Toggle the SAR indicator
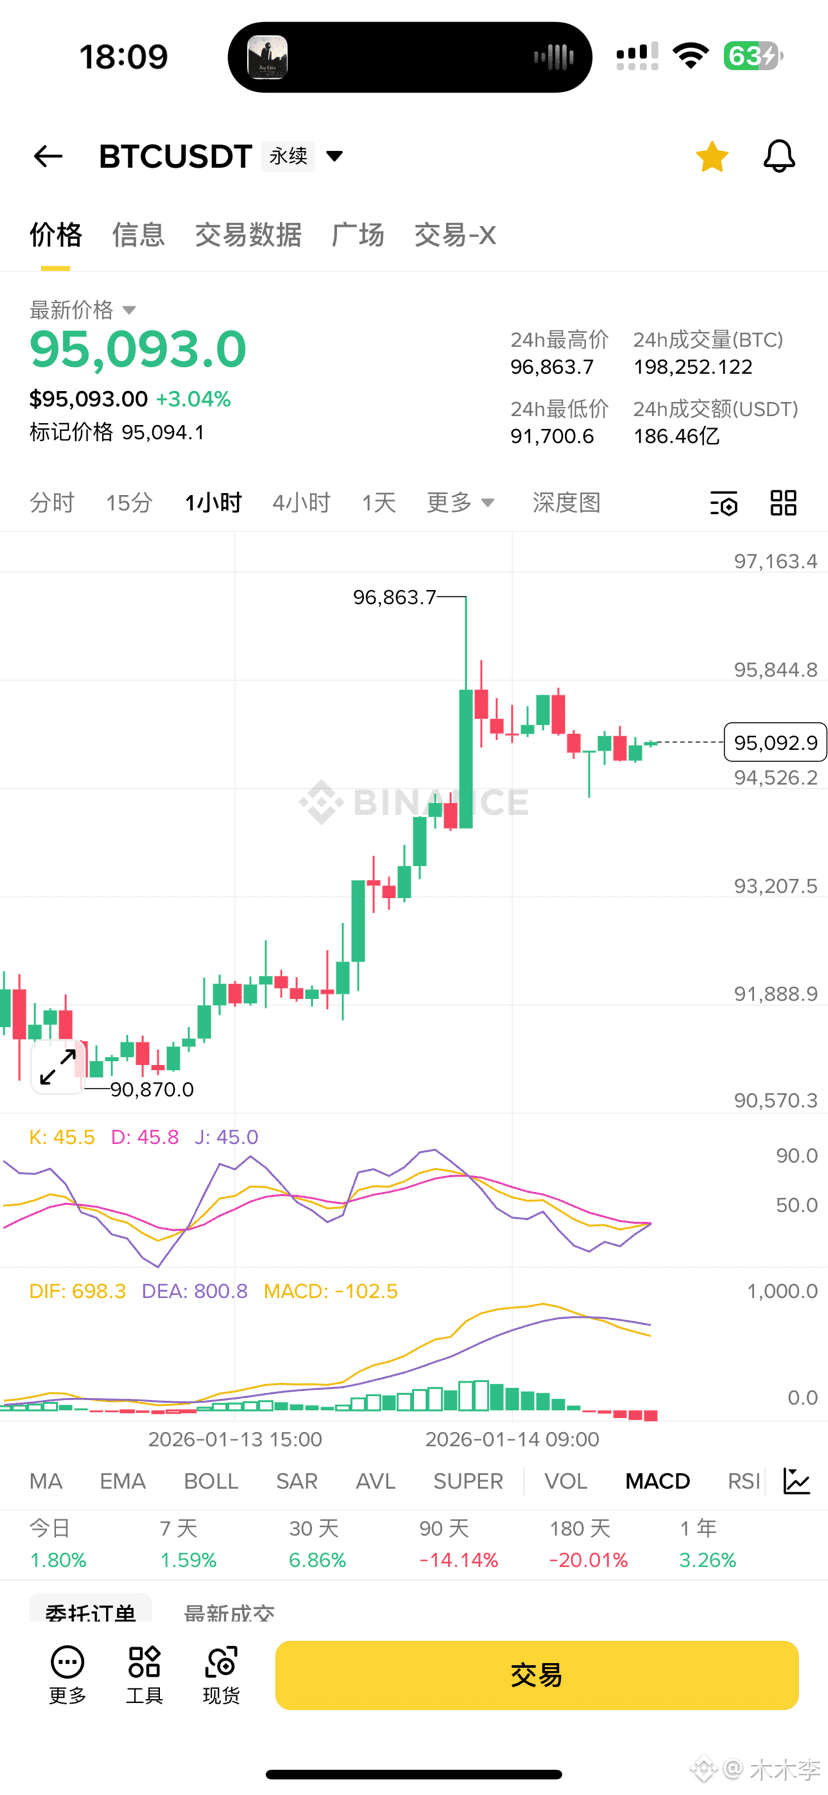Image resolution: width=828 pixels, height=1795 pixels. [x=297, y=1481]
